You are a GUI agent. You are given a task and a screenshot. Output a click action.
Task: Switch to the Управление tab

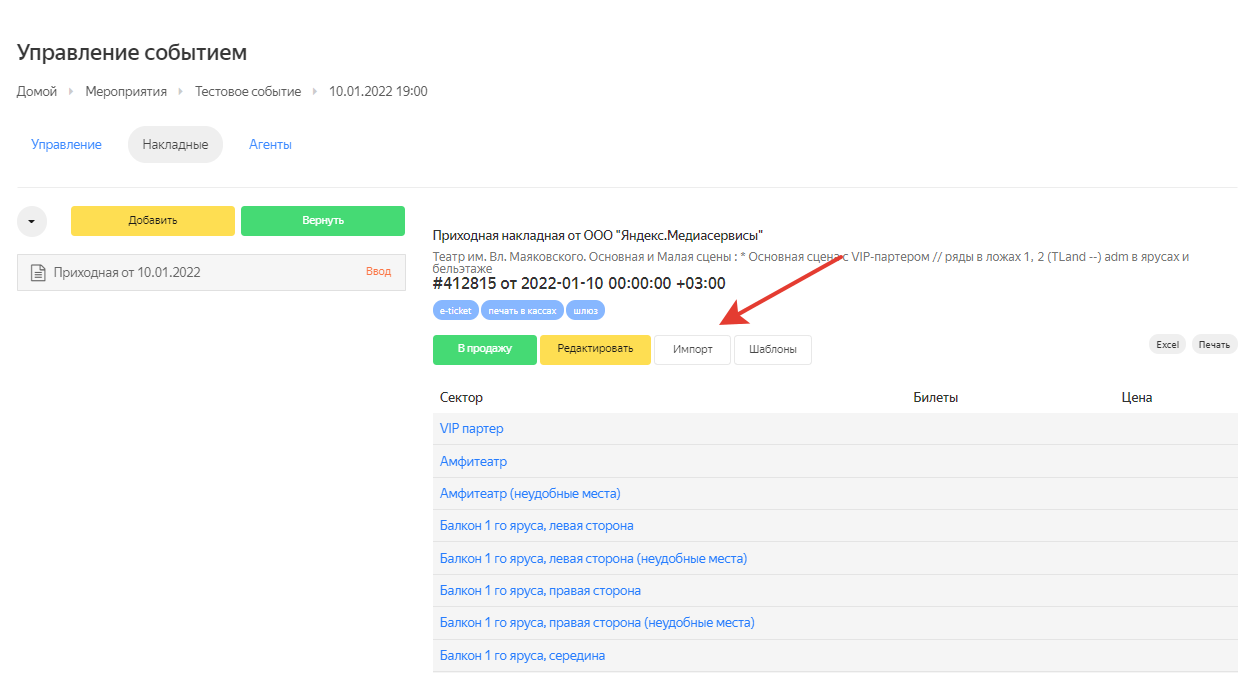click(66, 144)
